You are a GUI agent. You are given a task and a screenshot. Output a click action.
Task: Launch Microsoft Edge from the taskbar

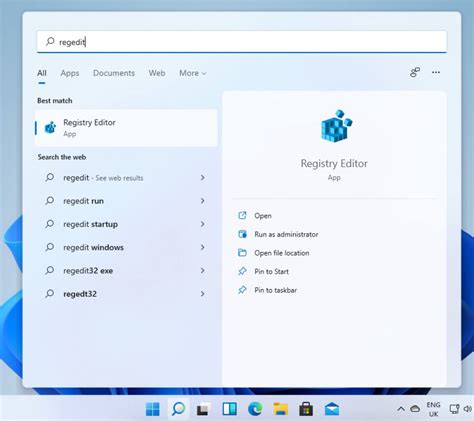[255, 409]
